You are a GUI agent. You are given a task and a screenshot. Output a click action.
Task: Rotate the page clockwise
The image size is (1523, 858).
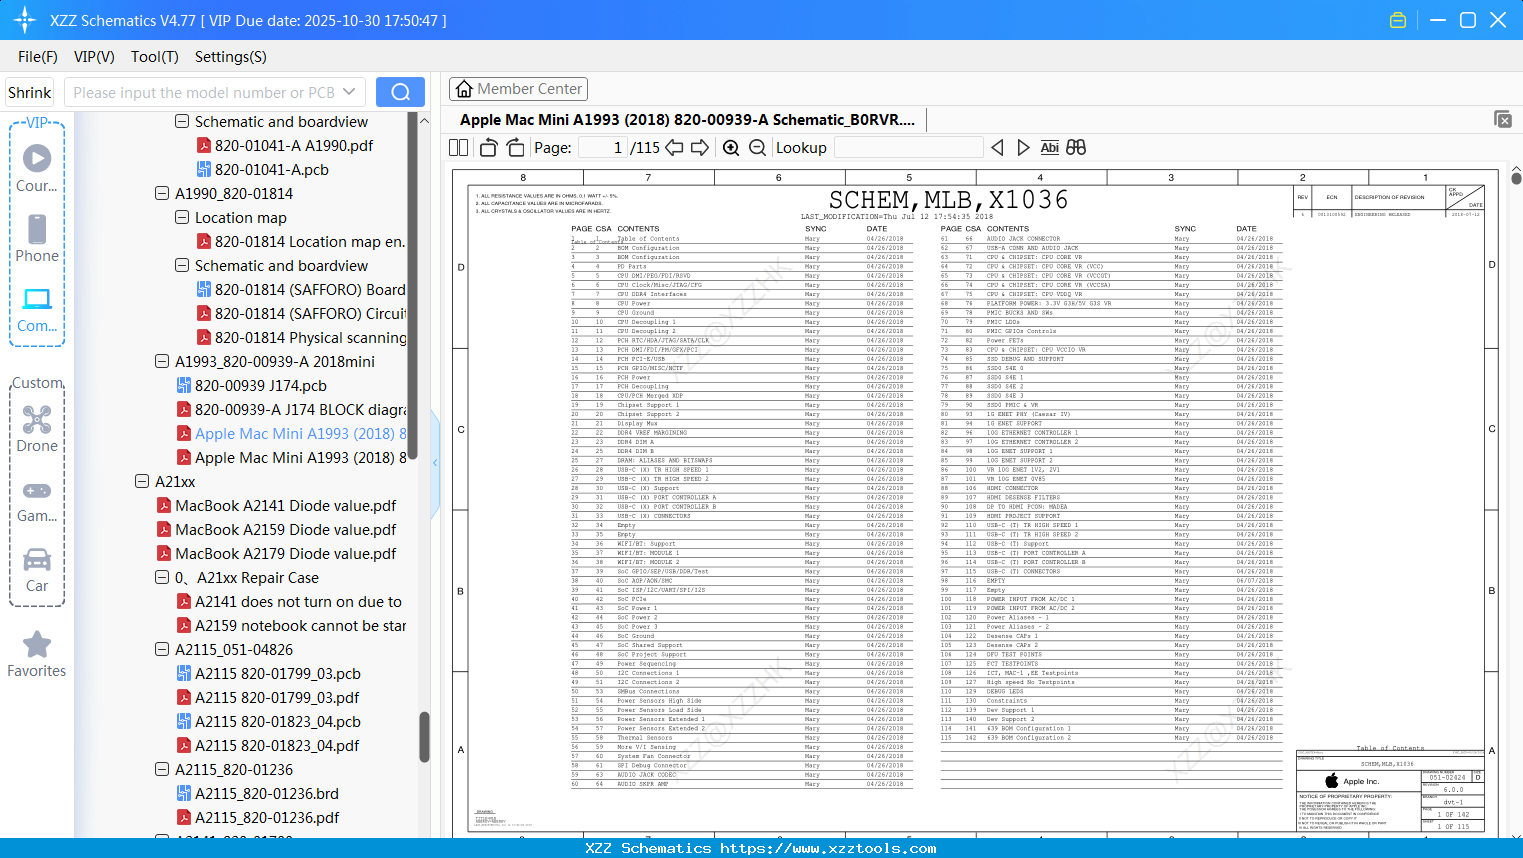click(515, 148)
